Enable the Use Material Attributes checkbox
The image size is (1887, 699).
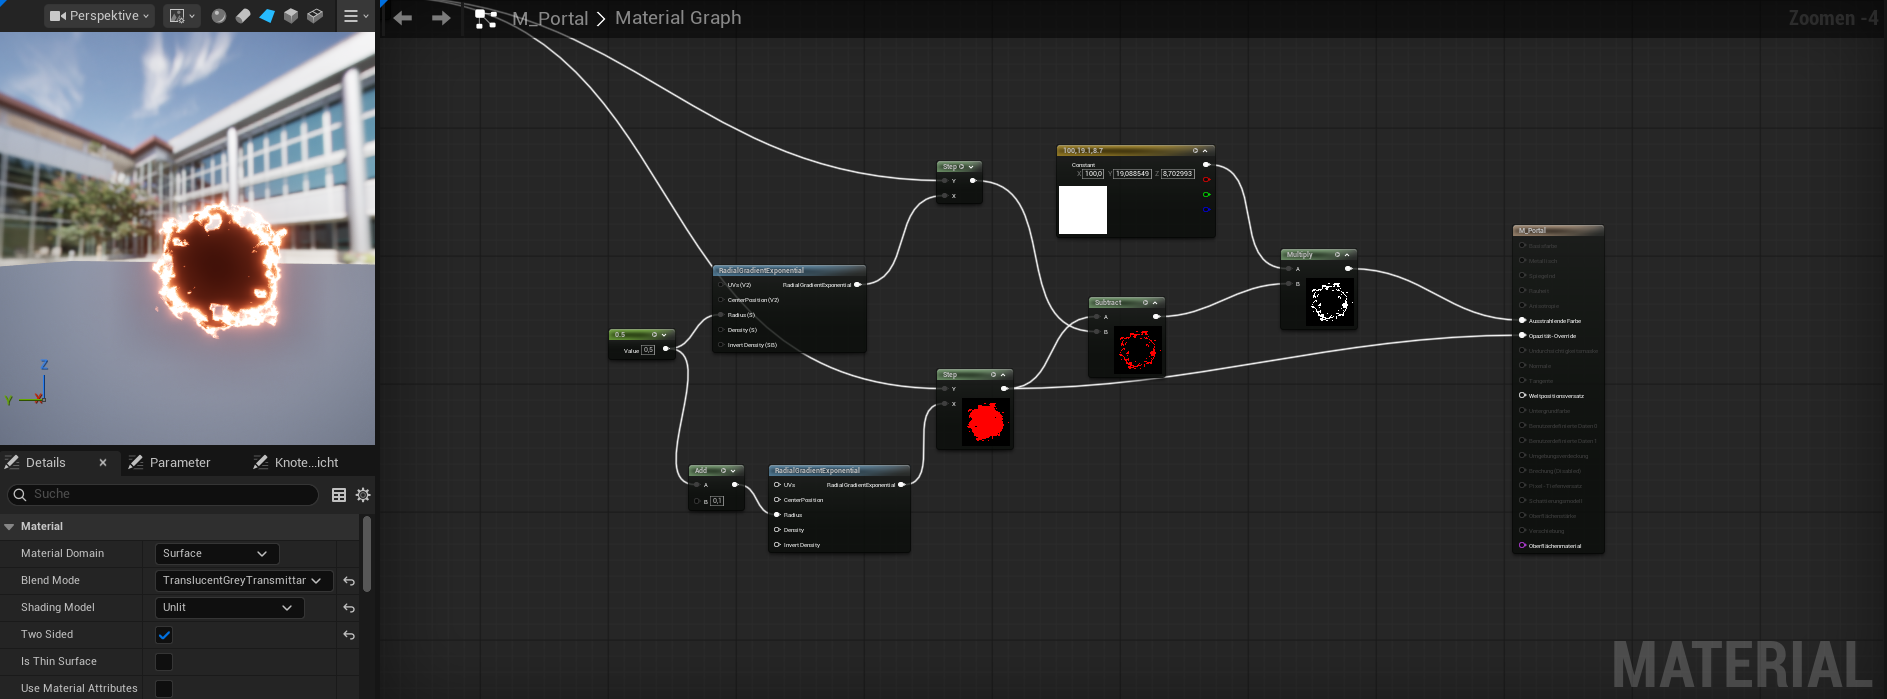coord(164,689)
